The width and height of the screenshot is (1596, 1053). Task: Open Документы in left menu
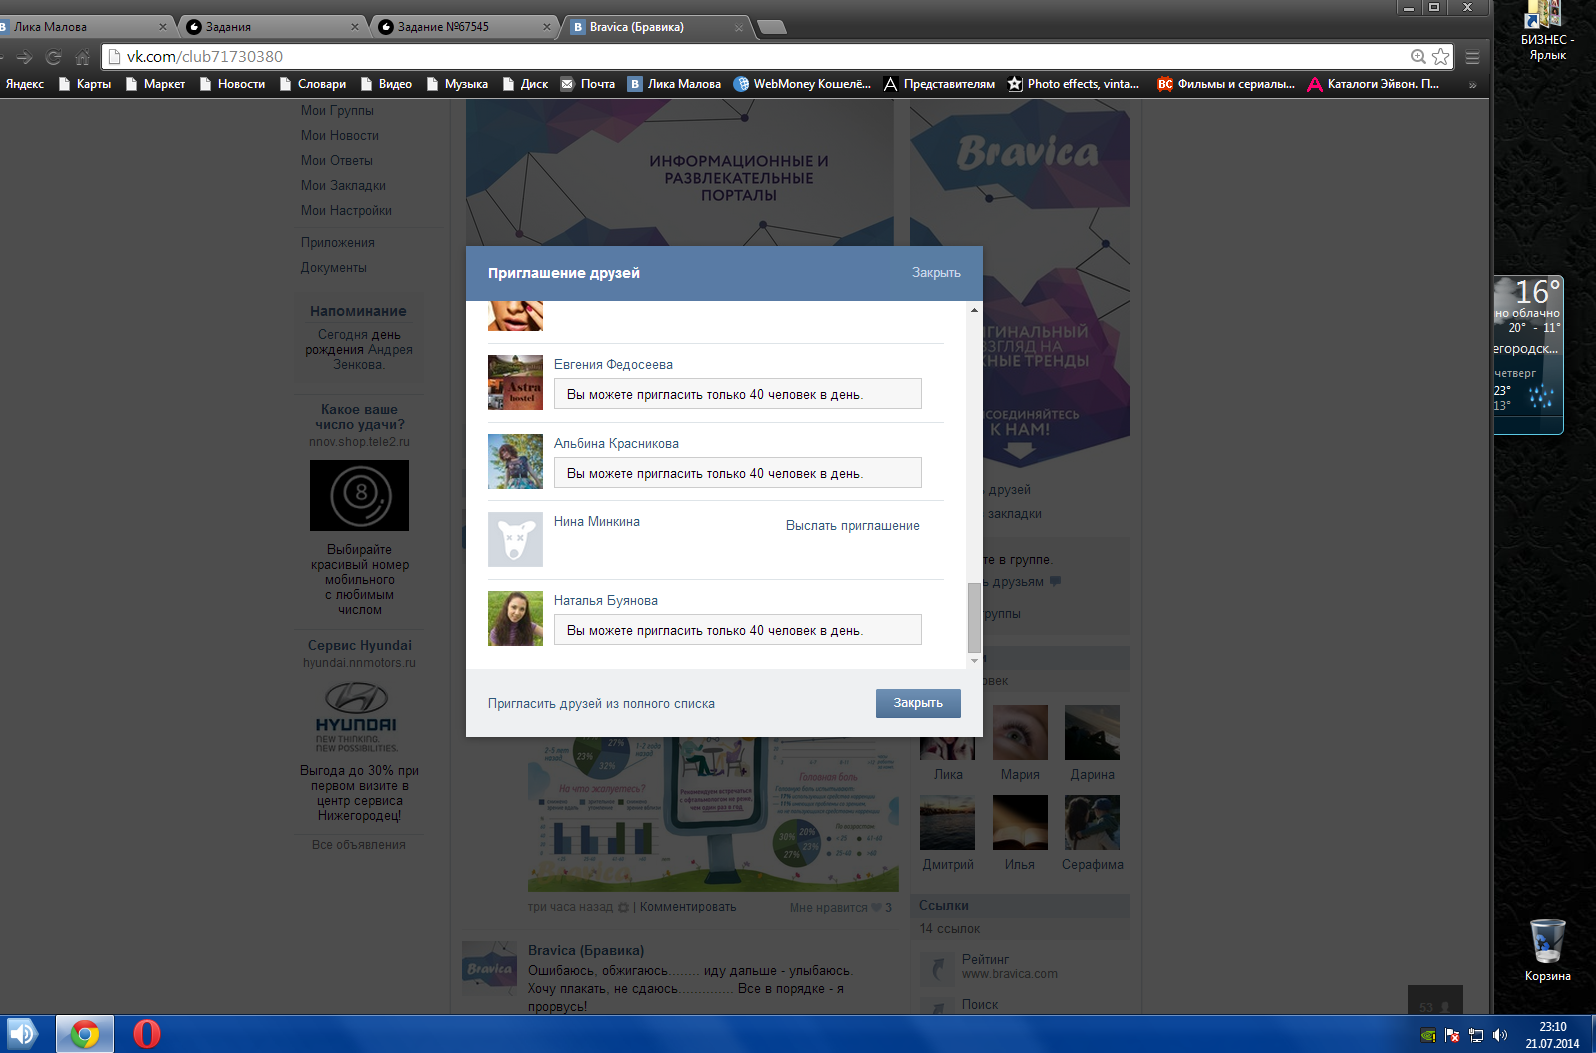coord(333,268)
